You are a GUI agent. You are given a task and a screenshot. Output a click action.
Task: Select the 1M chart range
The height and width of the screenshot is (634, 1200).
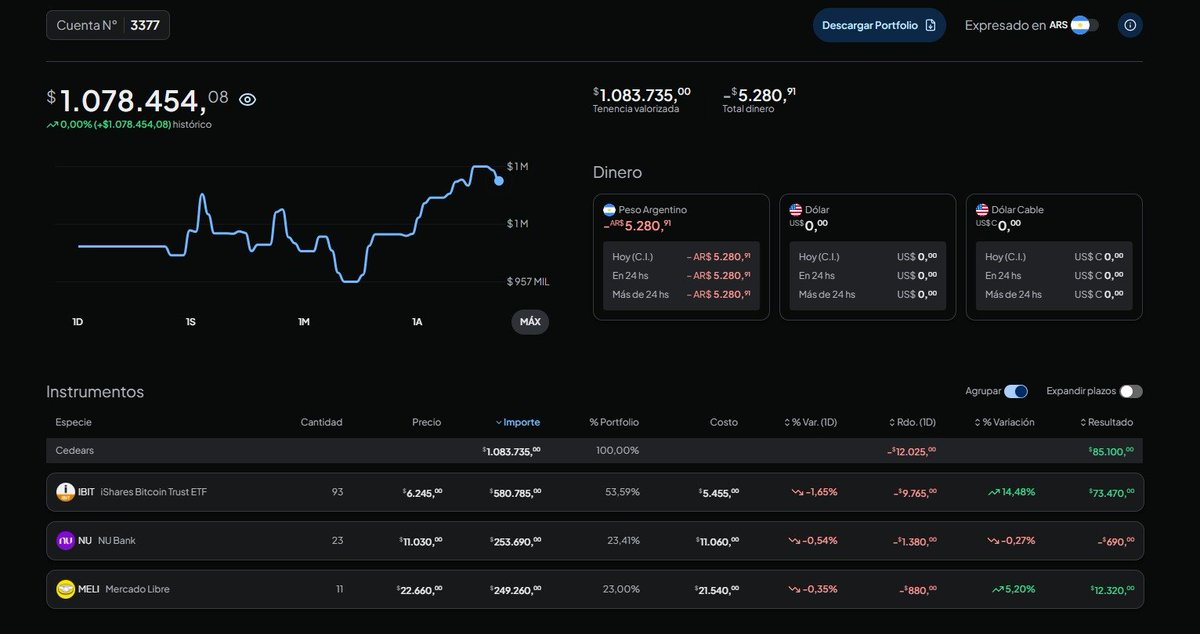pyautogui.click(x=304, y=322)
